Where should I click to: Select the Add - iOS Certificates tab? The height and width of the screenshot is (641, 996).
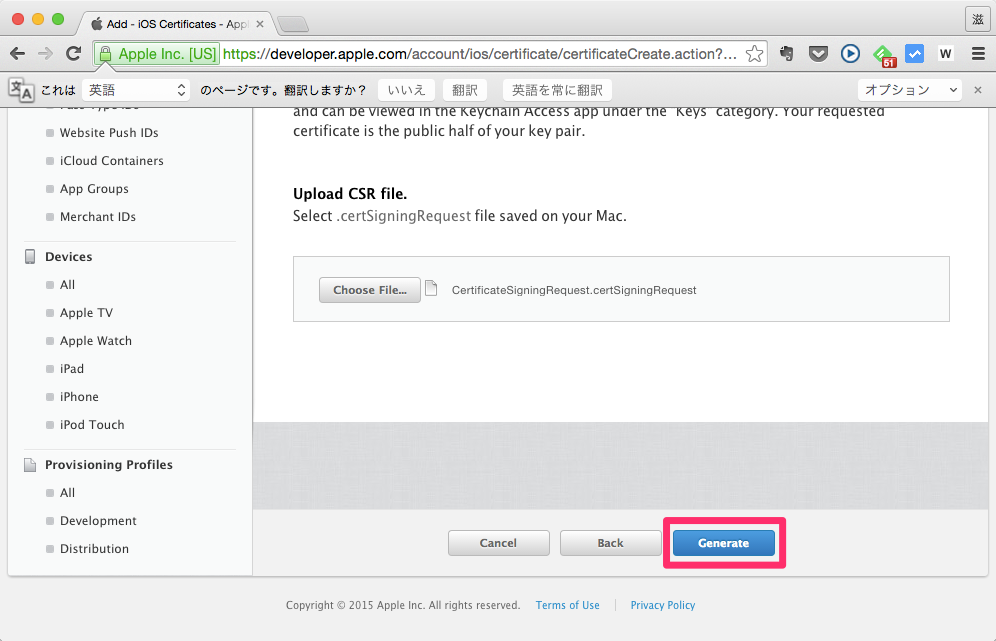(177, 24)
